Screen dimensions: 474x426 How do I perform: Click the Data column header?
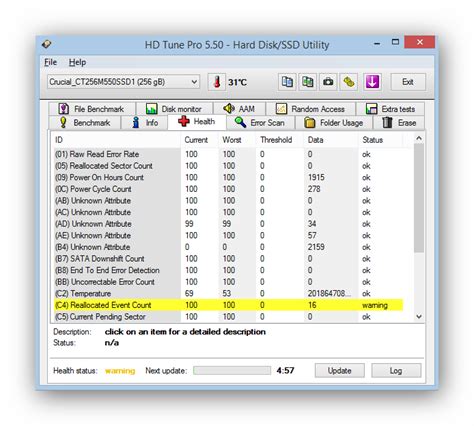(331, 140)
